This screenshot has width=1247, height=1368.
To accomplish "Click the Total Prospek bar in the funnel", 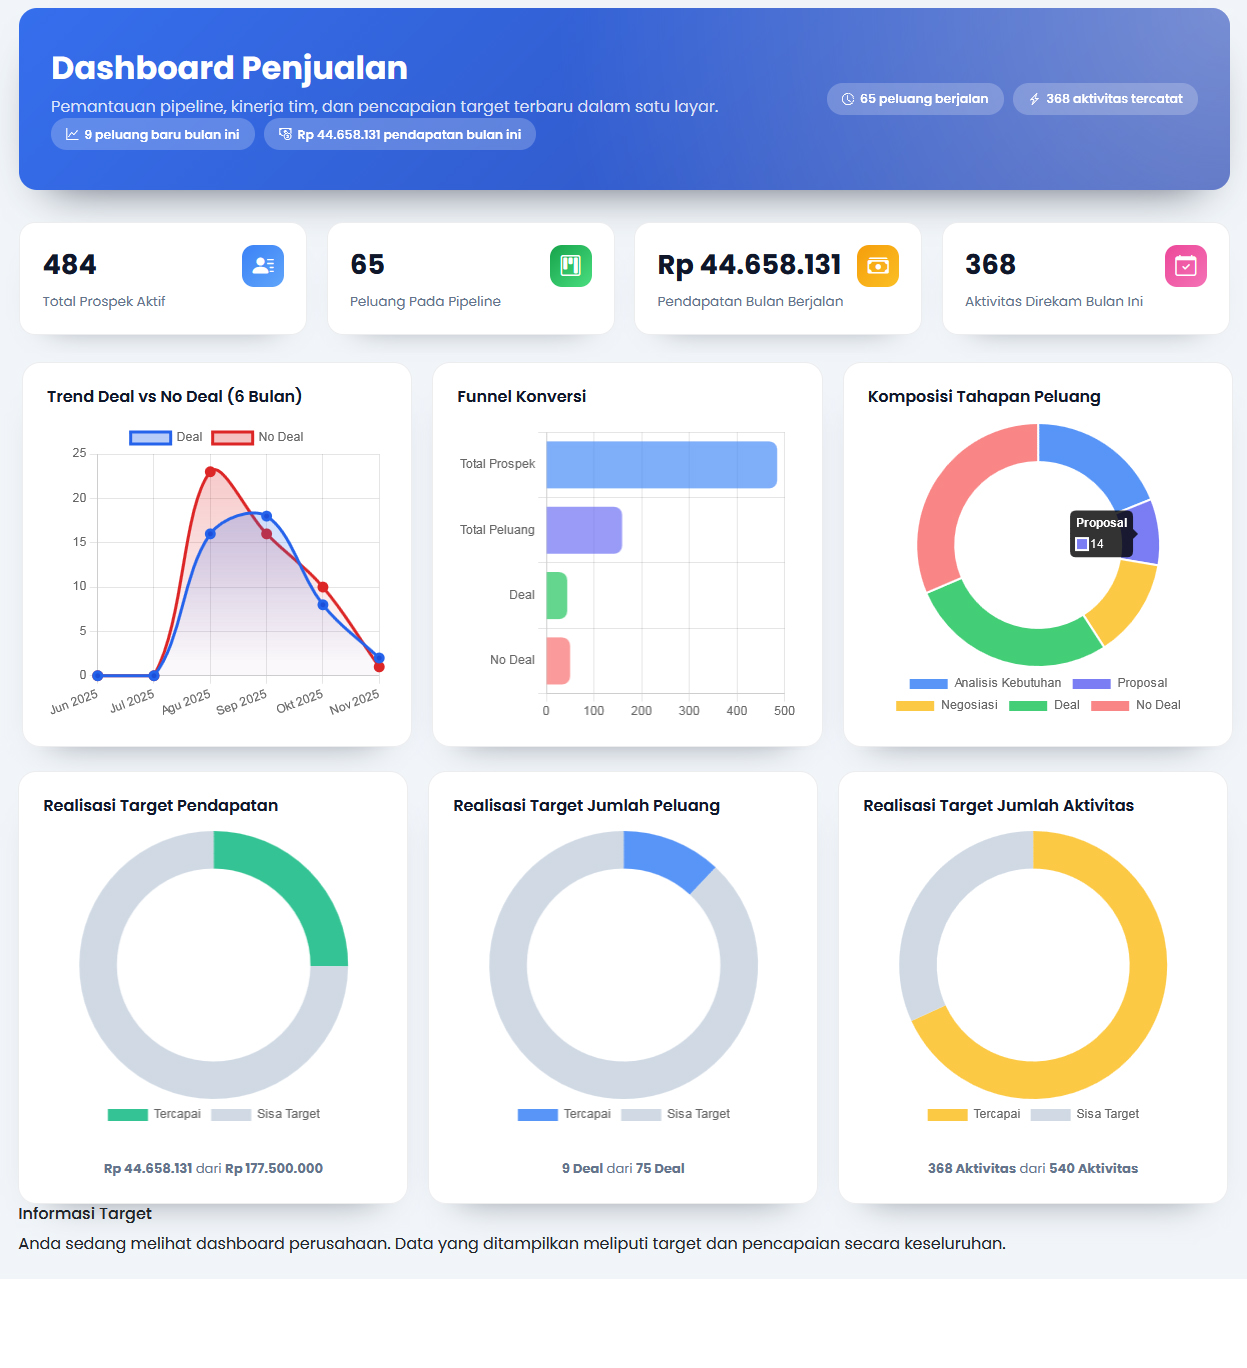I will (x=661, y=465).
